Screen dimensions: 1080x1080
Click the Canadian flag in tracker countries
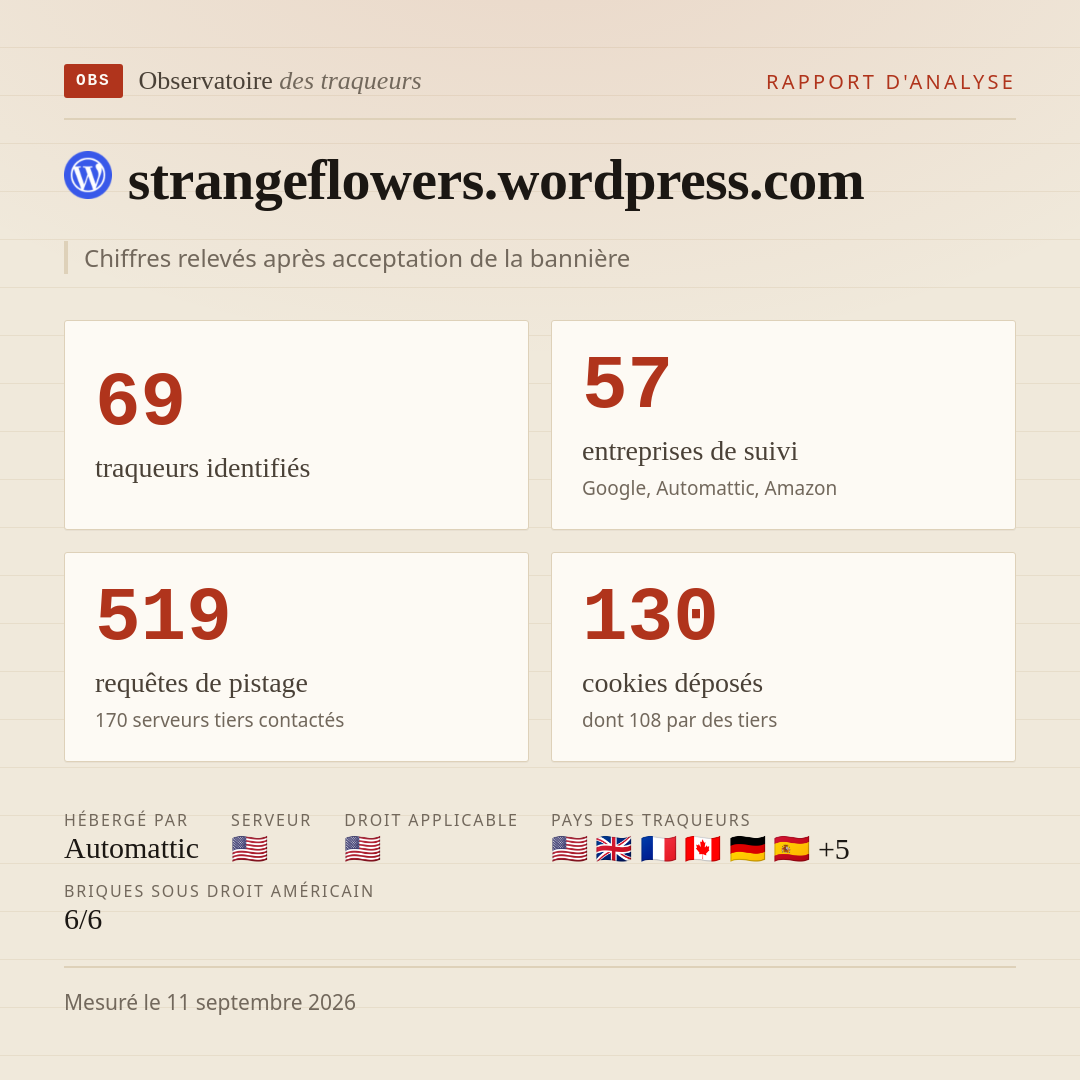(x=703, y=849)
